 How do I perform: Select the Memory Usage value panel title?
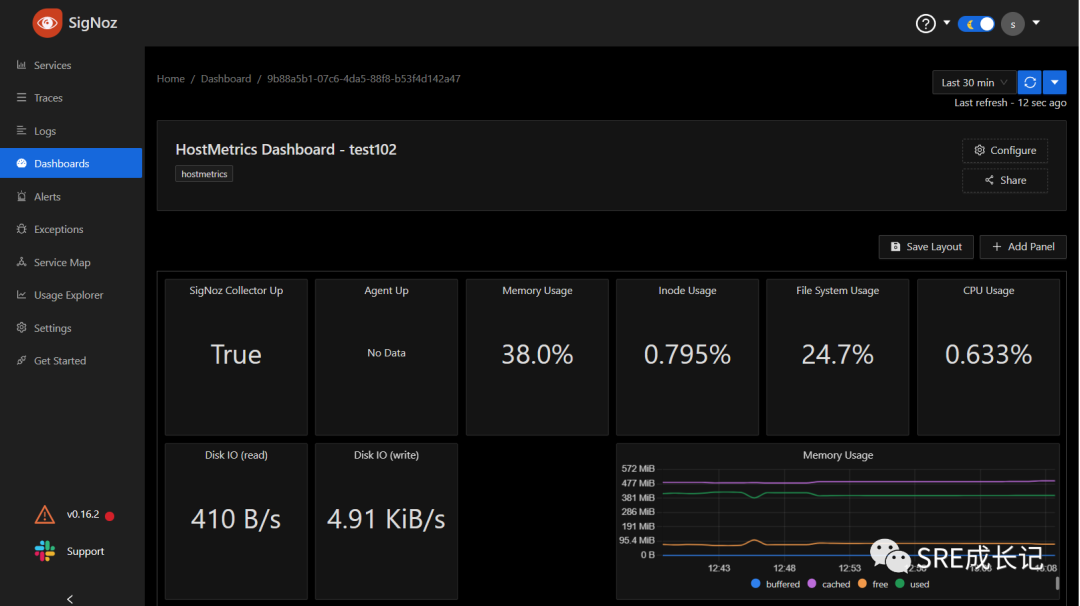(x=537, y=291)
